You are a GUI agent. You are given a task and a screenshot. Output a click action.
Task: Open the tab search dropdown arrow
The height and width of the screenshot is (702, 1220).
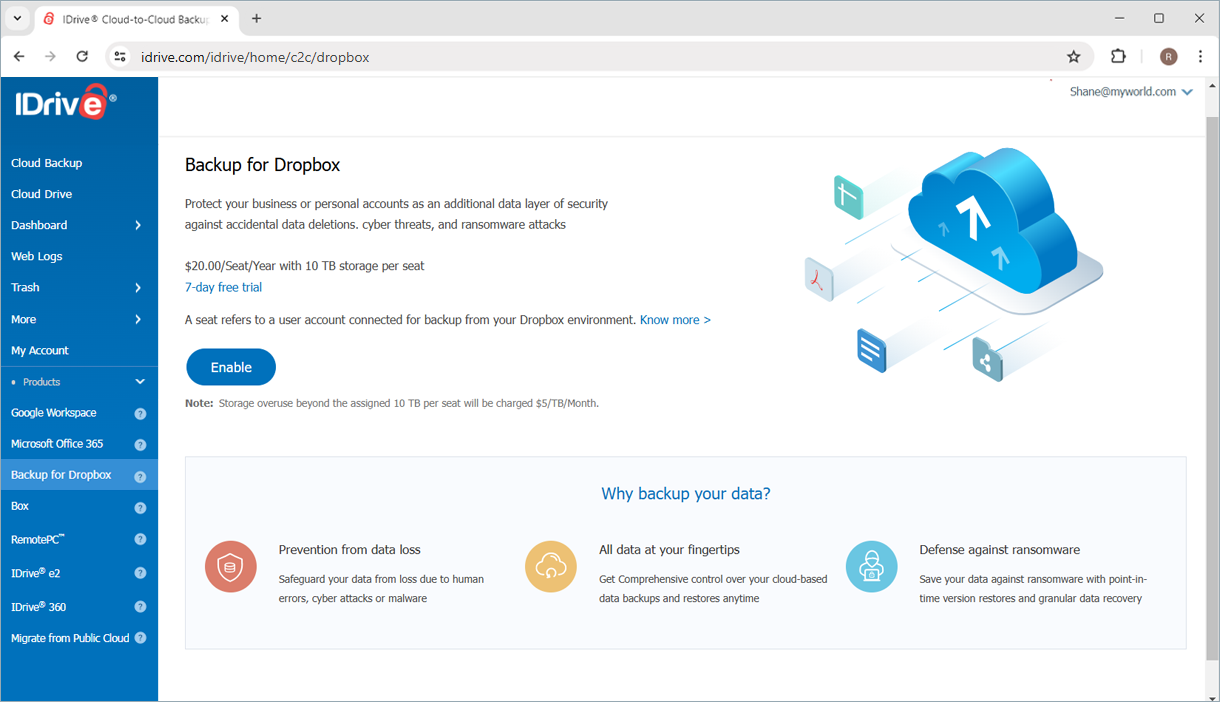[x=17, y=18]
